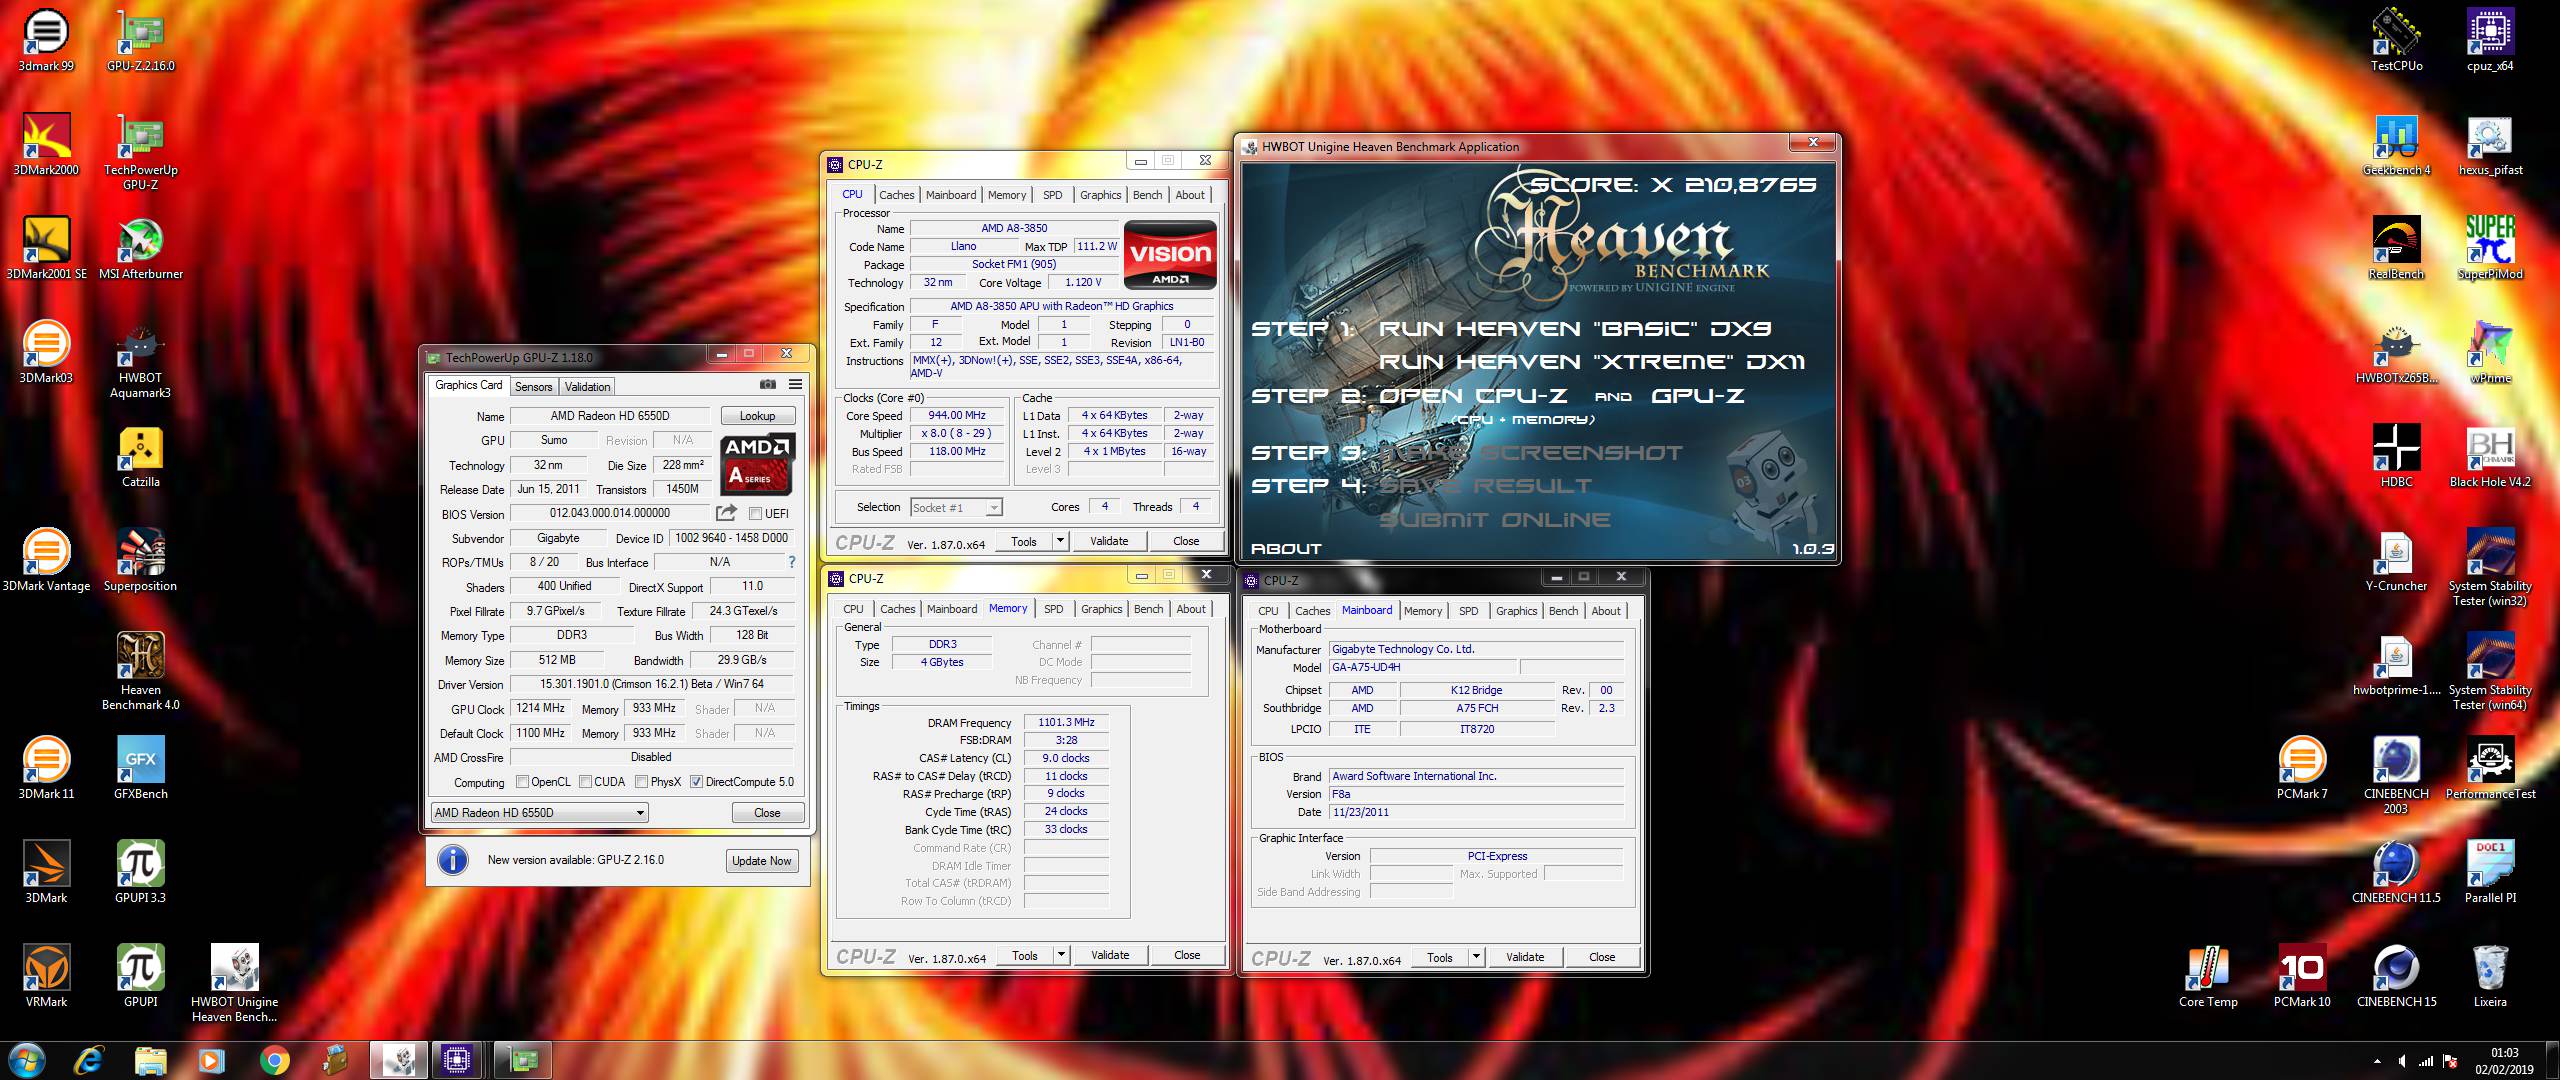This screenshot has width=2560, height=1080.
Task: Click Update Now button for GPU-Z
Action: (761, 861)
